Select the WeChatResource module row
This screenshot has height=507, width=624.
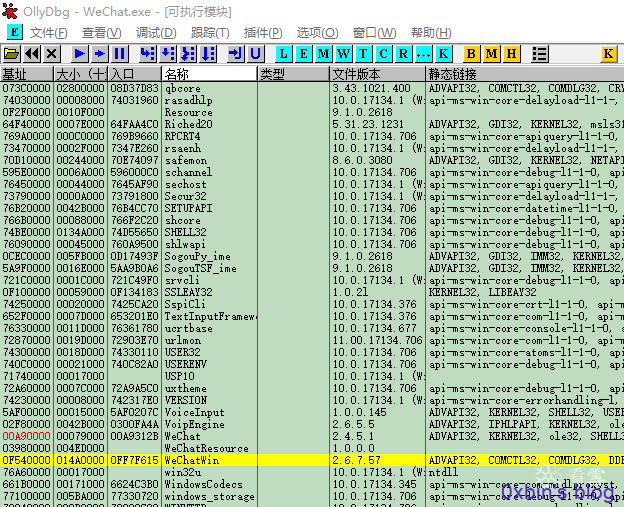312,448
